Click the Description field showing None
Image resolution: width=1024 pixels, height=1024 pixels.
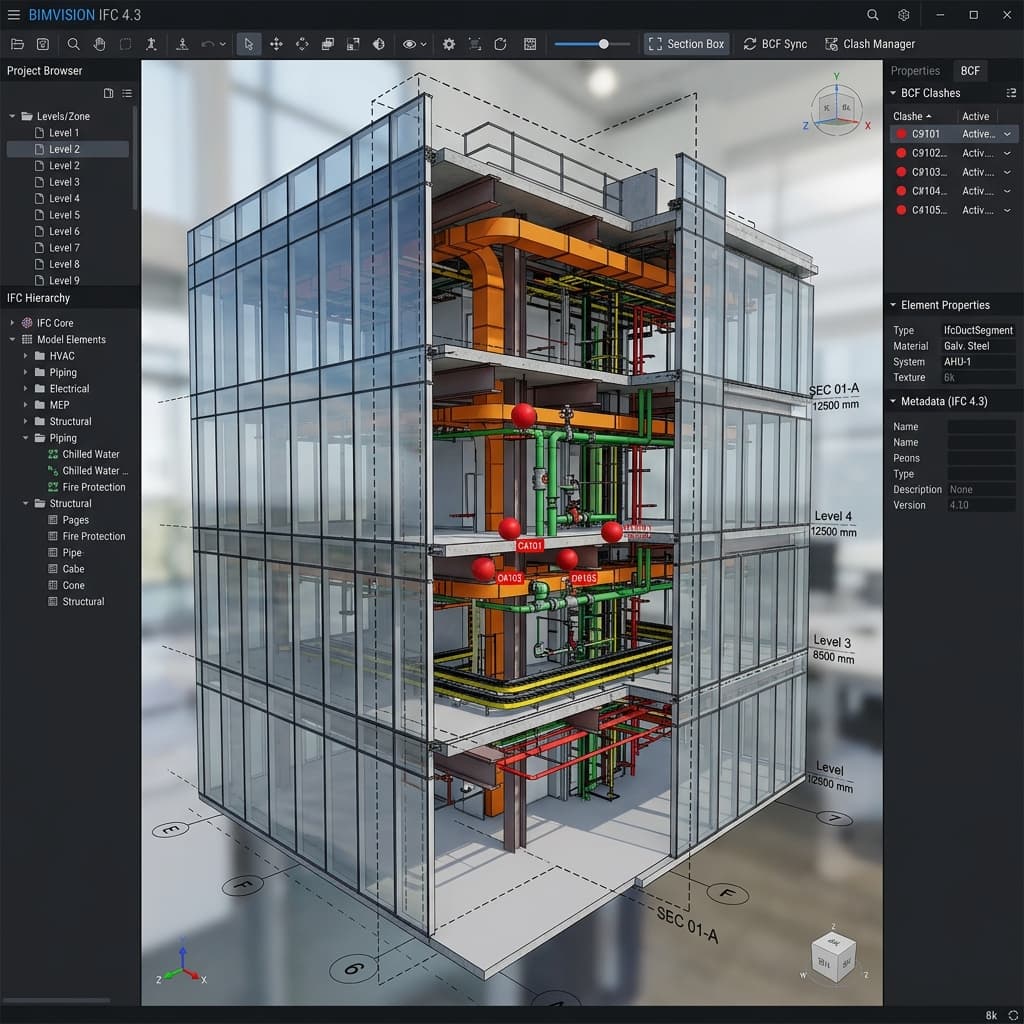coord(982,489)
